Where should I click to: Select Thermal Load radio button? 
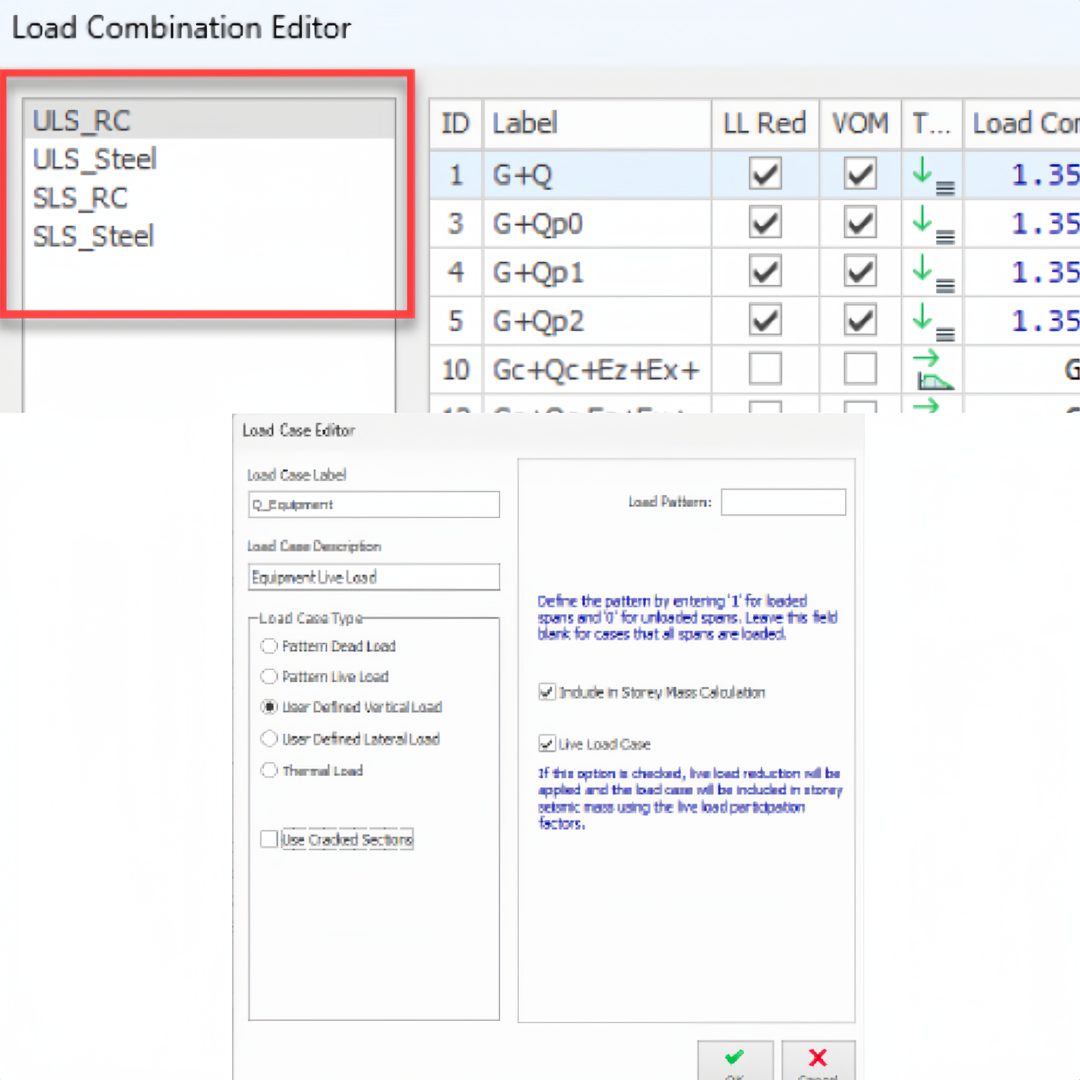click(269, 770)
